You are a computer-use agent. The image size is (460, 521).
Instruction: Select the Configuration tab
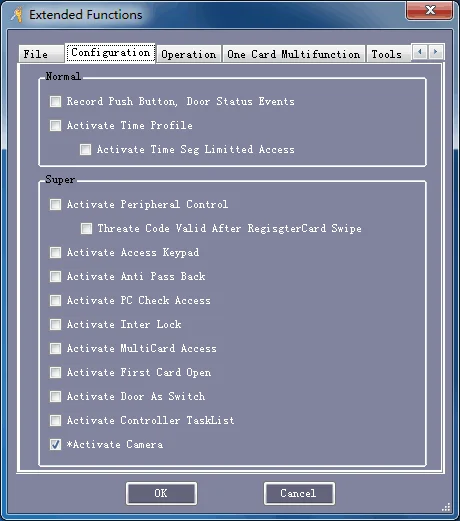[x=110, y=52]
